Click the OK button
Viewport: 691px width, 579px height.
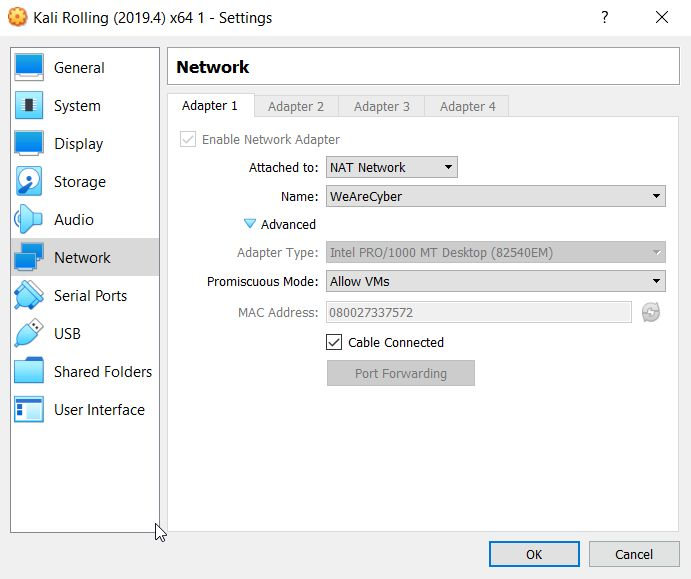point(534,554)
